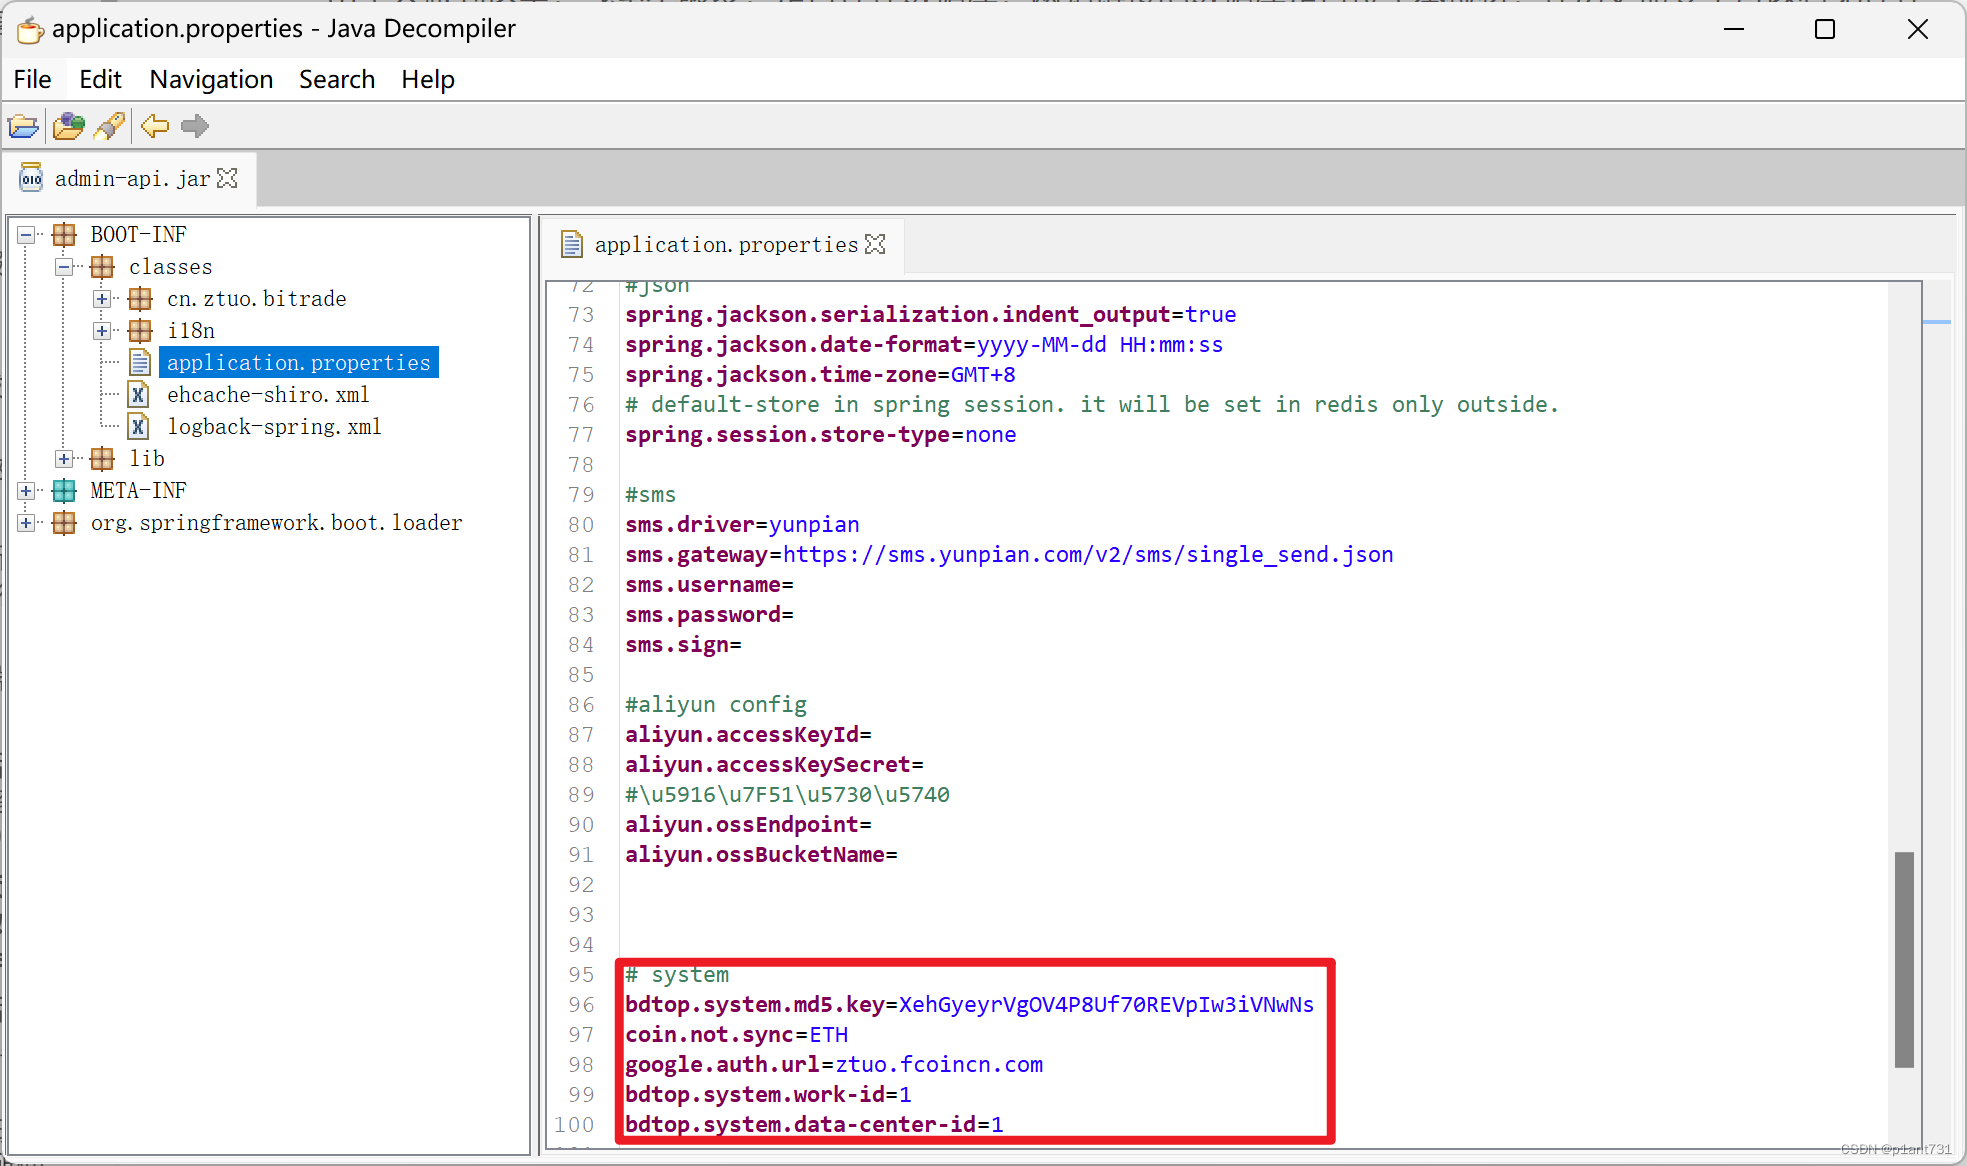The image size is (1967, 1166).
Task: Open the Help menu
Action: [427, 79]
